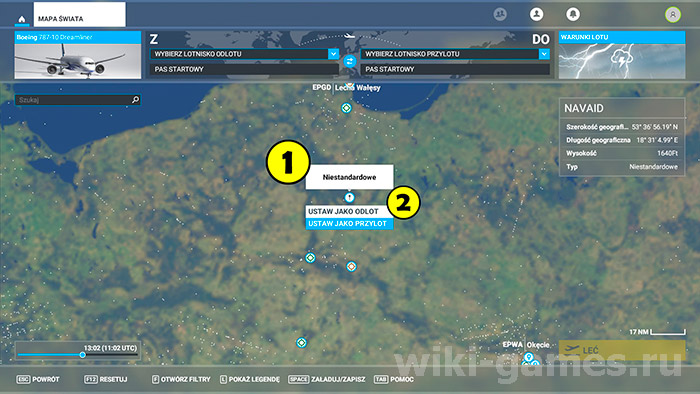The image size is (700, 394).
Task: Click the LEĆ fly button
Action: pos(621,350)
